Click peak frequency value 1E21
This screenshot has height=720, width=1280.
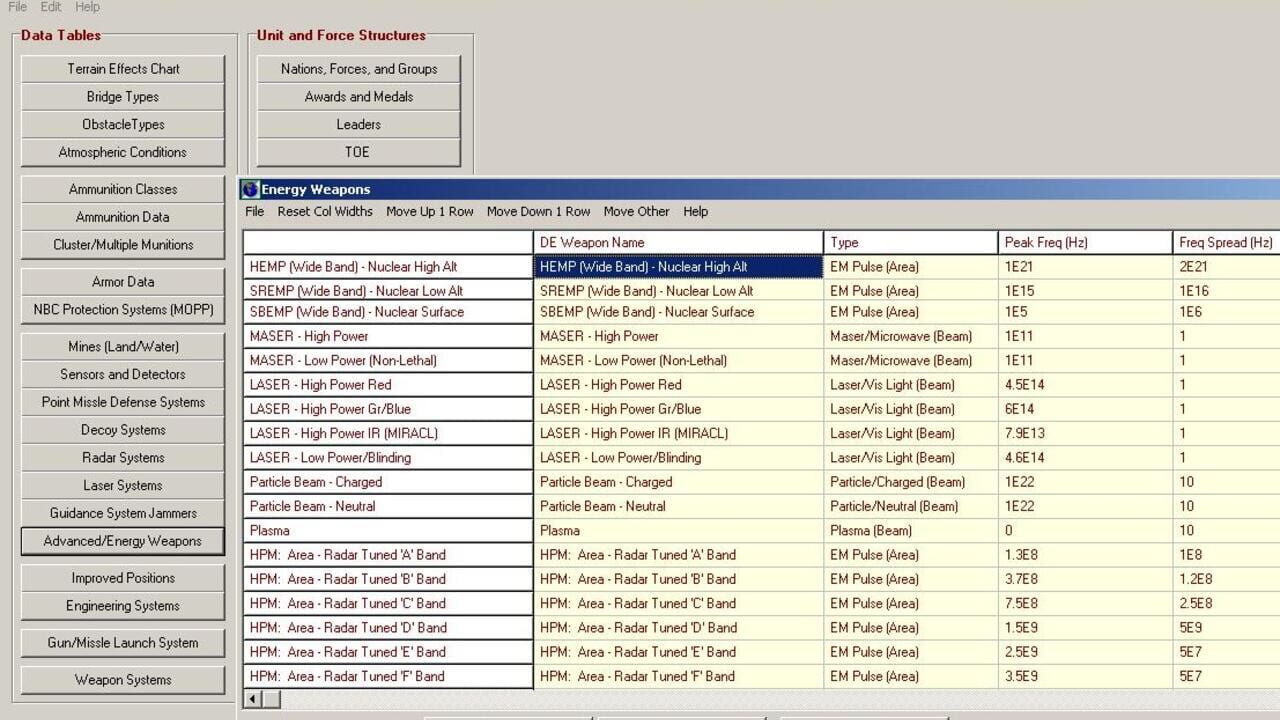pyautogui.click(x=1086, y=267)
